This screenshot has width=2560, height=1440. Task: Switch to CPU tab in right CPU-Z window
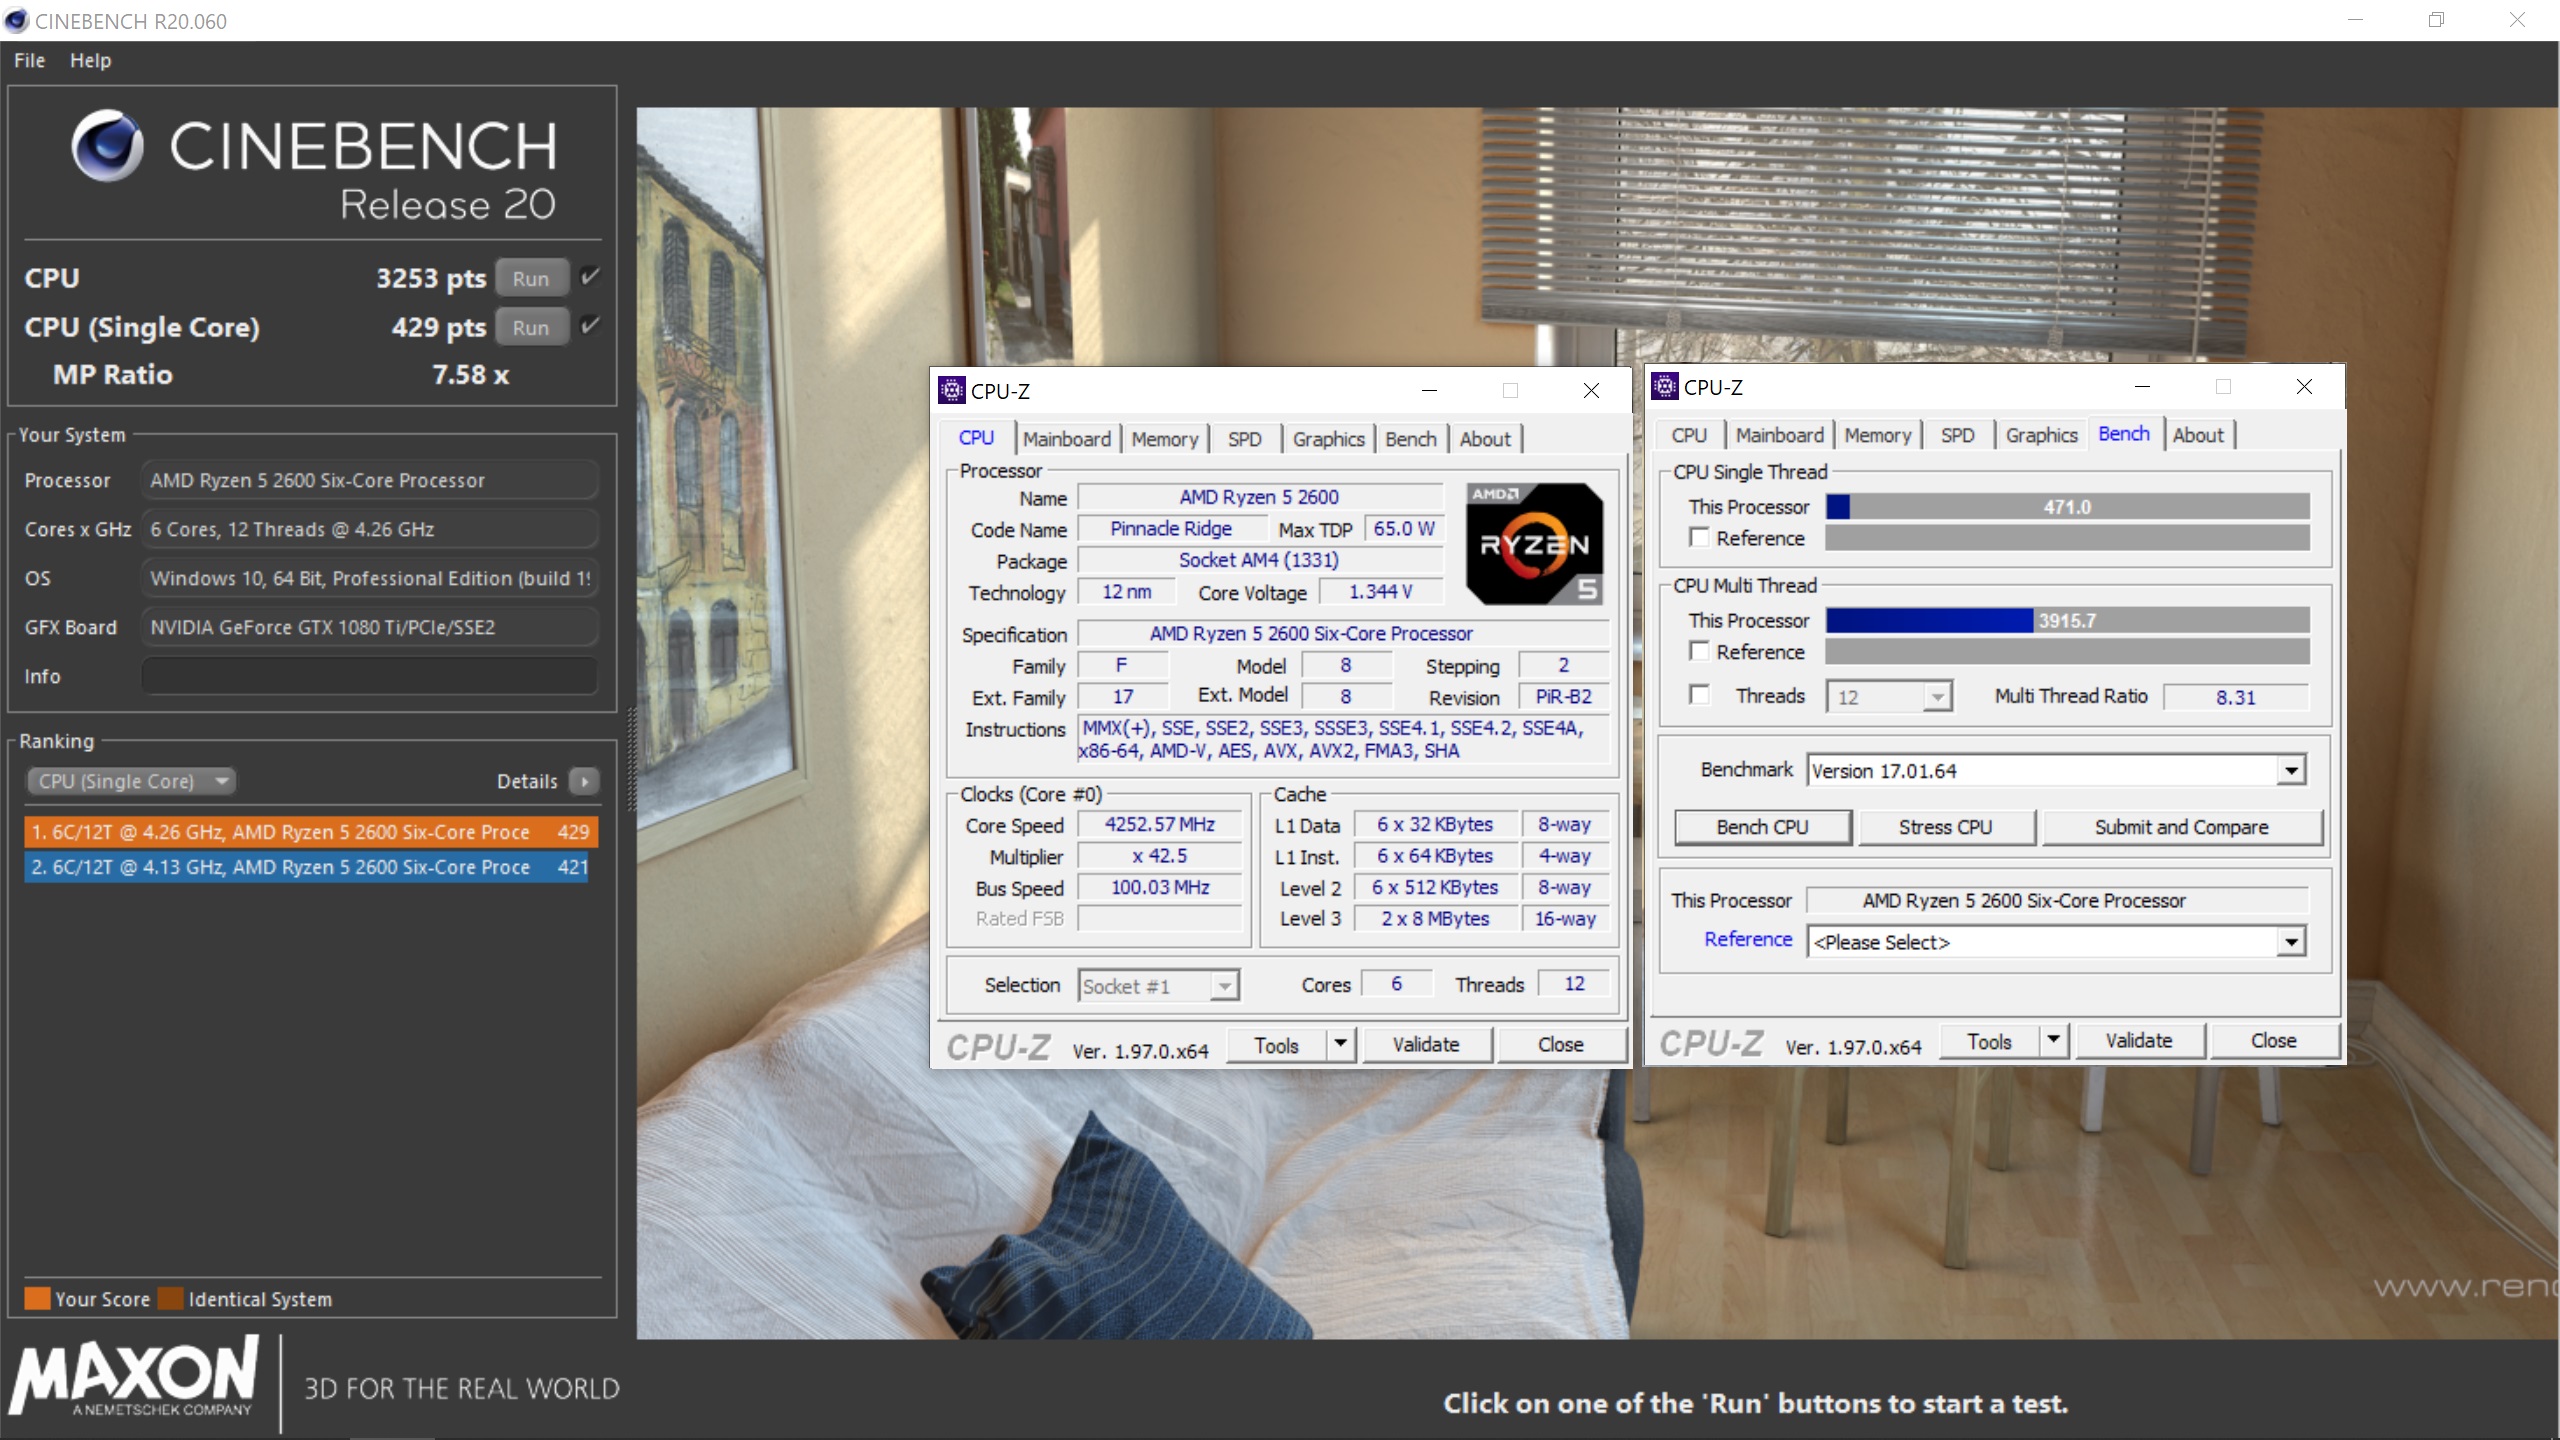pos(1688,435)
